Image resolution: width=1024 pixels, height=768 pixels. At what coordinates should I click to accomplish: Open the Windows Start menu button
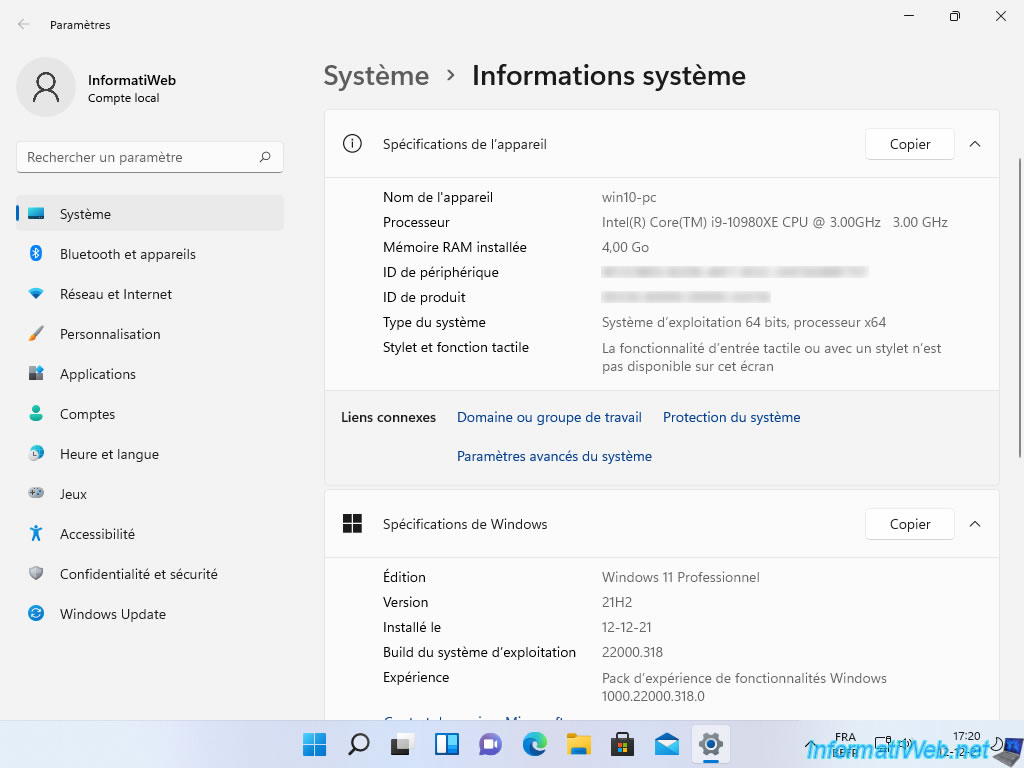(x=314, y=744)
